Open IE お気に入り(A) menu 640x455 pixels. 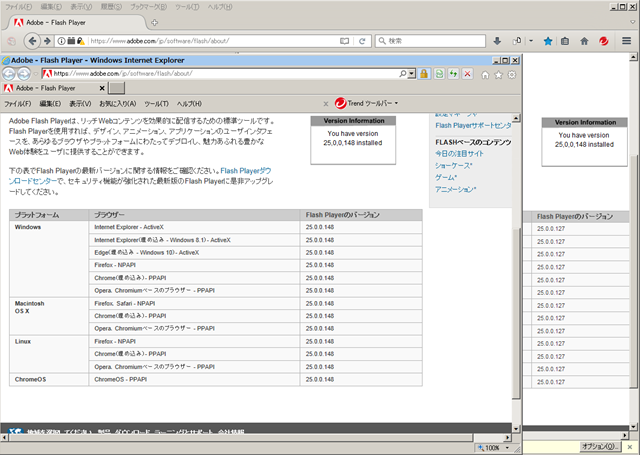click(x=118, y=104)
